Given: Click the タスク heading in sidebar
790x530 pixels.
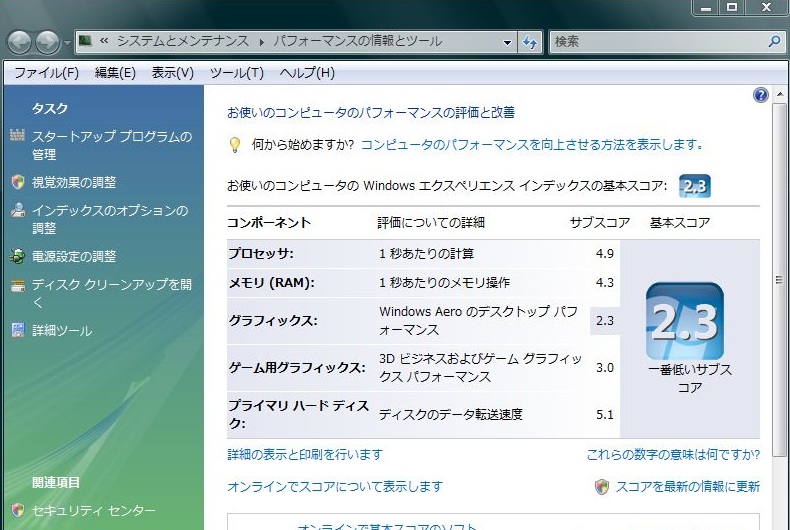Looking at the screenshot, I should pyautogui.click(x=49, y=108).
